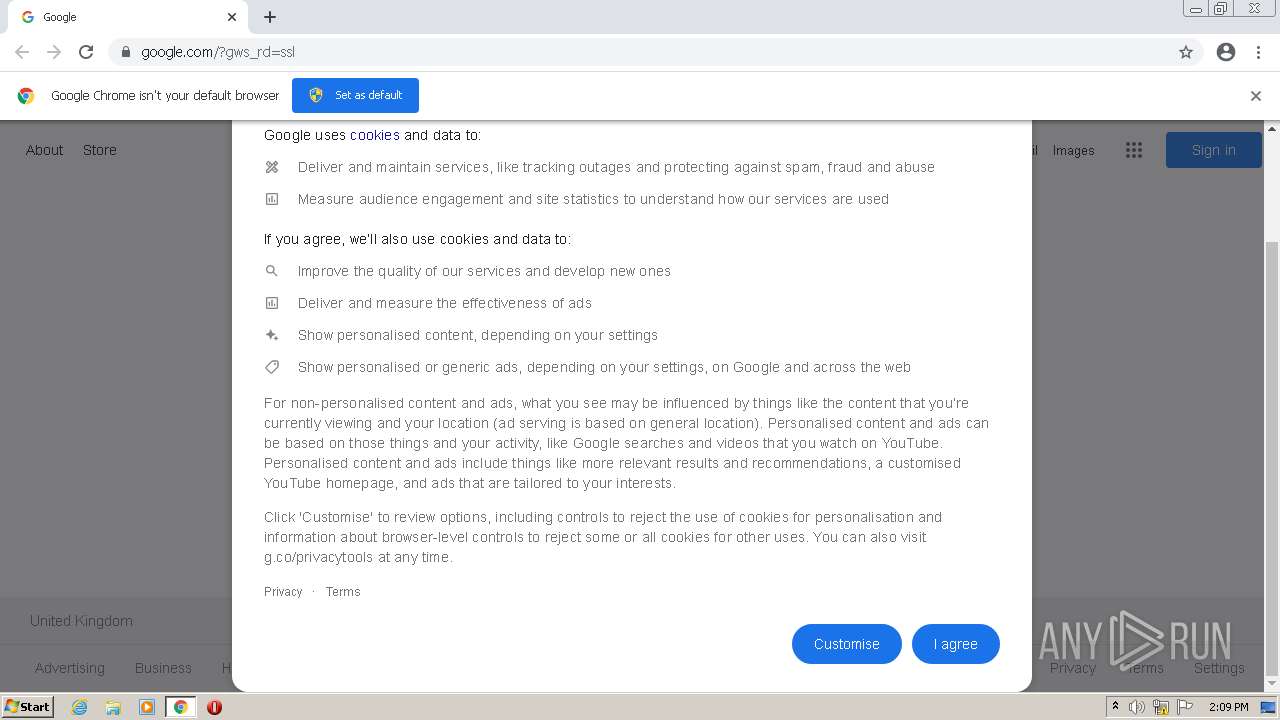
Task: Open the Chrome three-dot menu
Action: click(x=1258, y=52)
